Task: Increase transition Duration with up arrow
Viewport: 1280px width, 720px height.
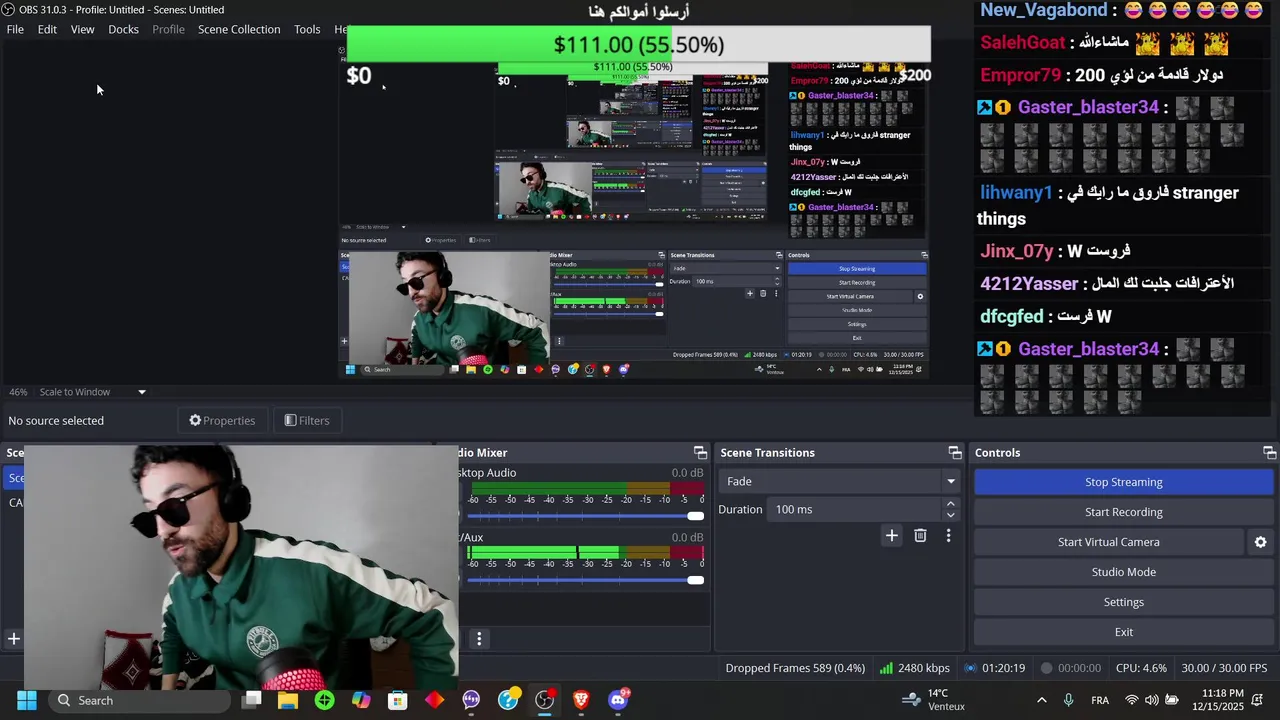Action: tap(951, 504)
